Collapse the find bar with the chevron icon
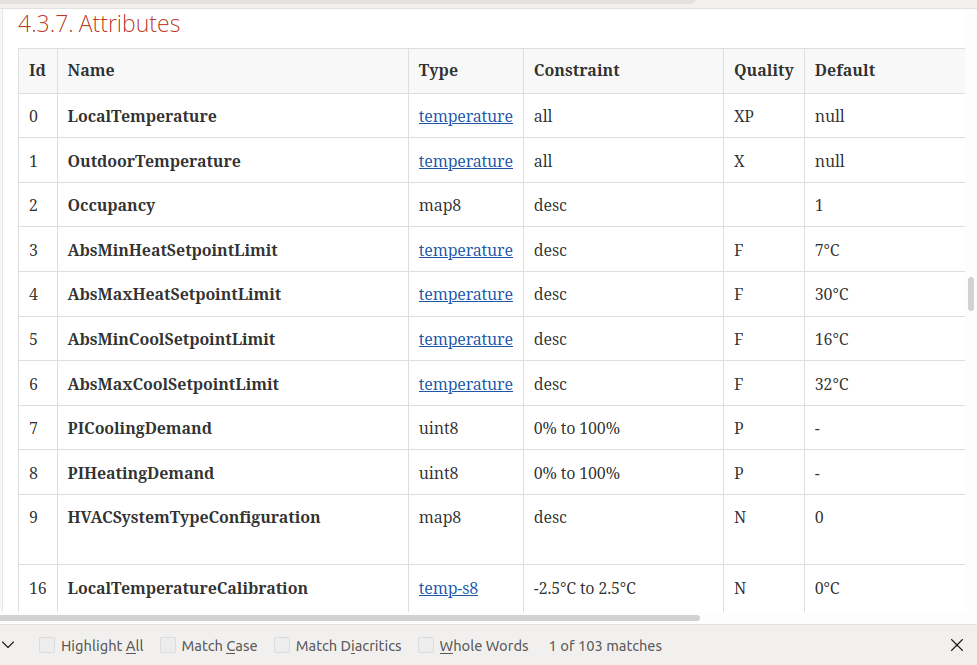The height and width of the screenshot is (665, 977). pyautogui.click(x=9, y=645)
